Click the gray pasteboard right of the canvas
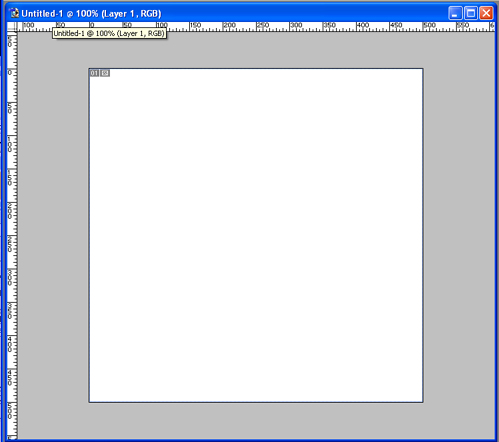Viewport: 499px width, 442px height. coord(459,235)
